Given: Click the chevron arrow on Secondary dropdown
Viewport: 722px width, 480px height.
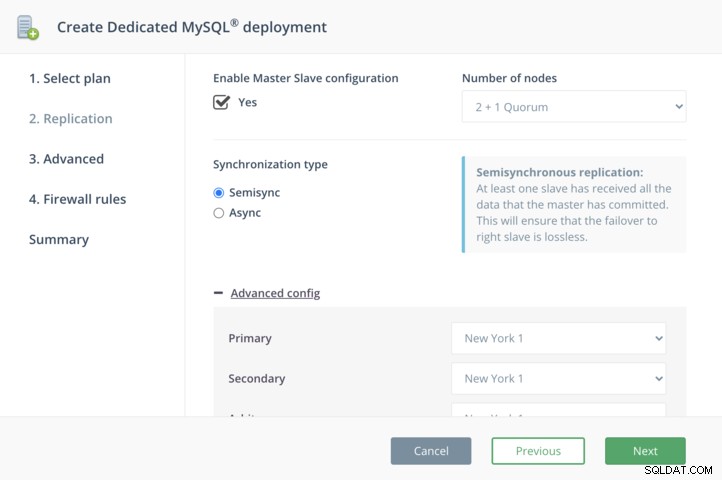Looking at the screenshot, I should coord(659,379).
